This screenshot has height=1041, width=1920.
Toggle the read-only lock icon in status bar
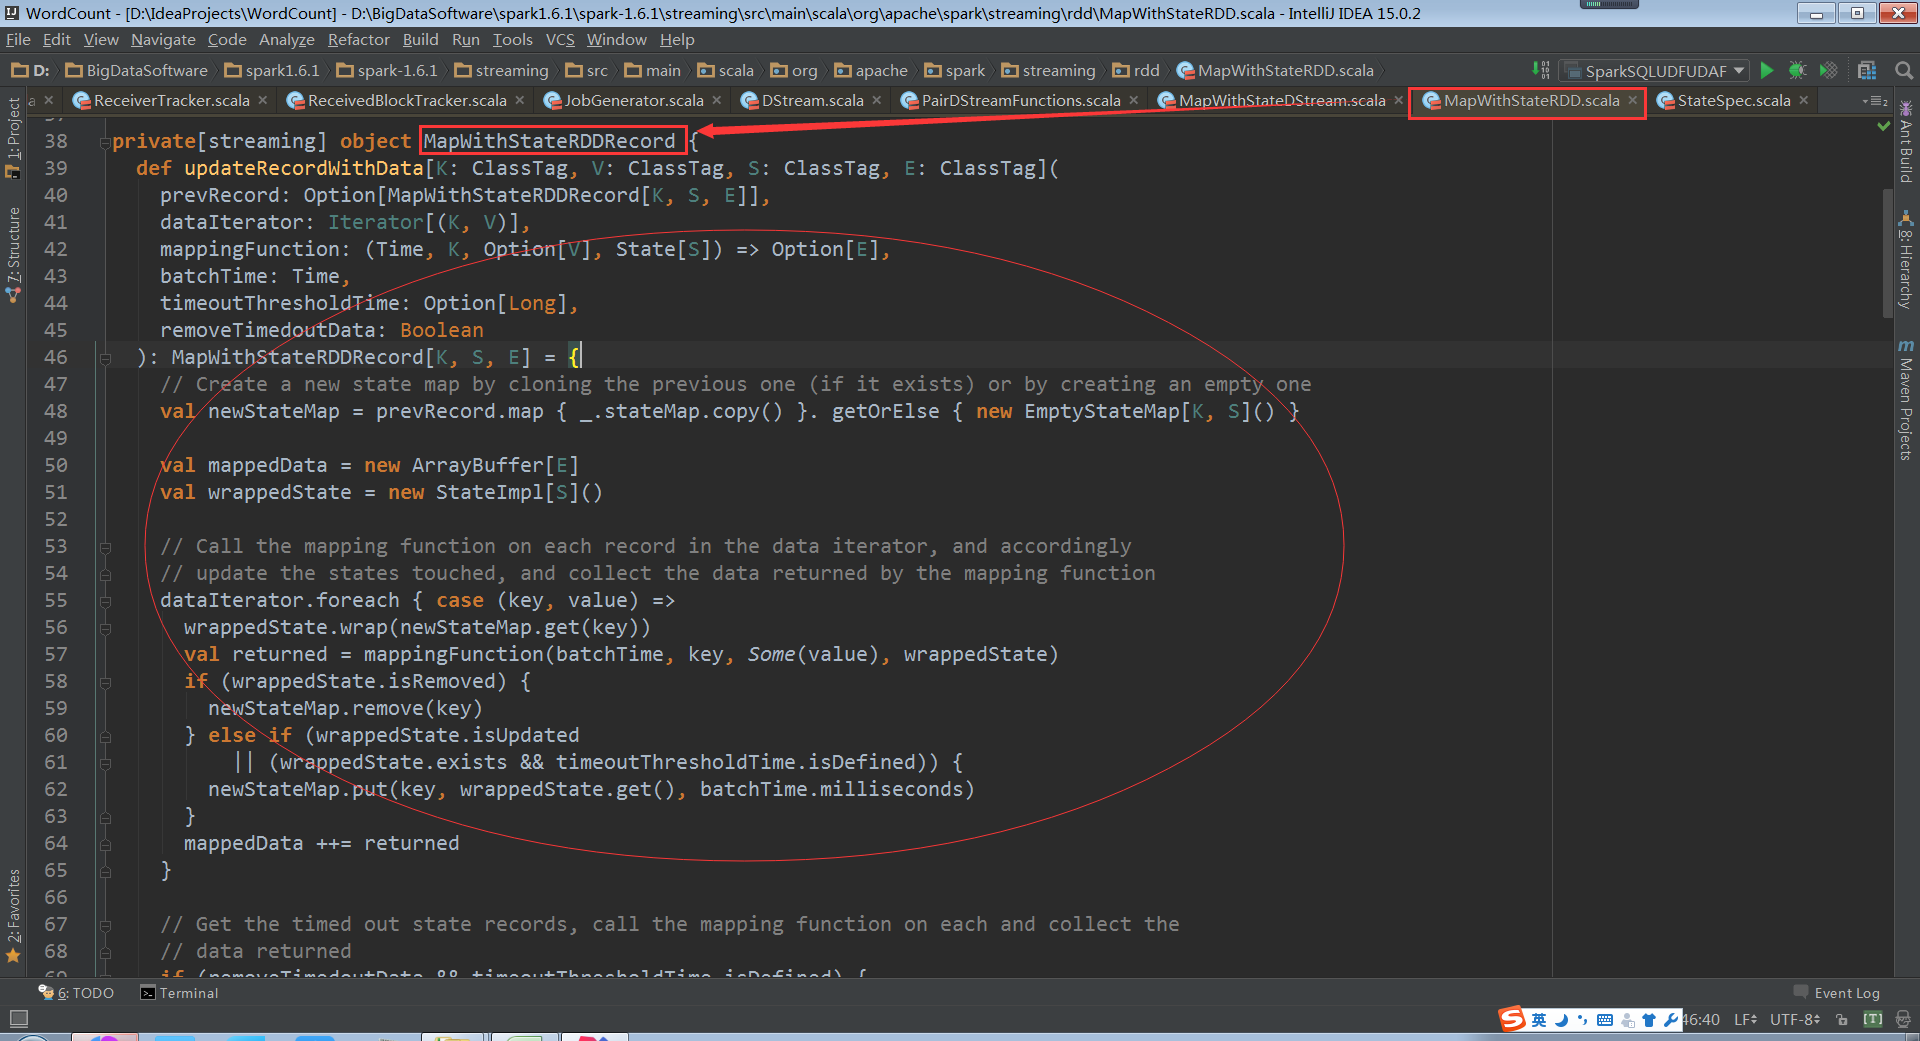1842,1020
